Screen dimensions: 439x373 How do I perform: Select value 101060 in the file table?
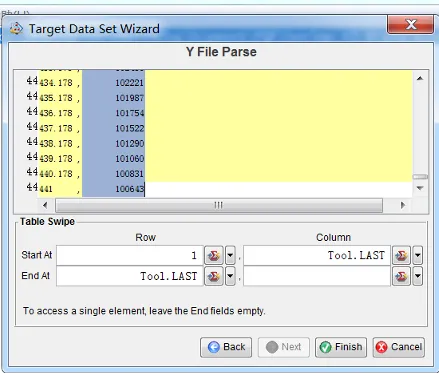click(130, 159)
